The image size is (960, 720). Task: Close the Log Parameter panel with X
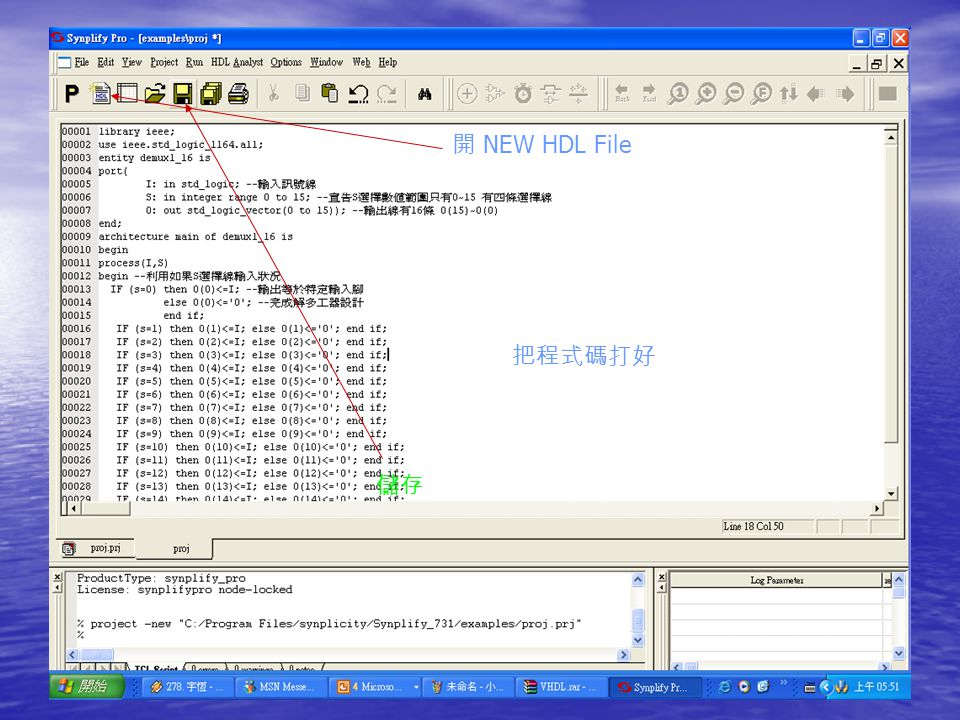tap(661, 577)
